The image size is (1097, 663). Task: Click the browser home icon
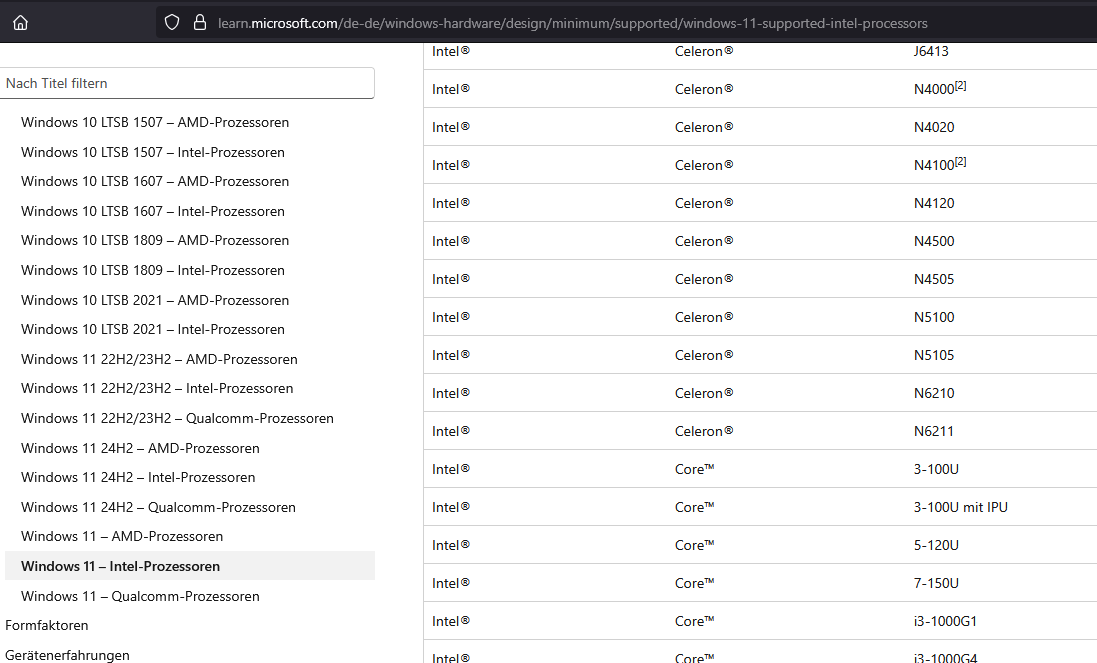(x=20, y=22)
